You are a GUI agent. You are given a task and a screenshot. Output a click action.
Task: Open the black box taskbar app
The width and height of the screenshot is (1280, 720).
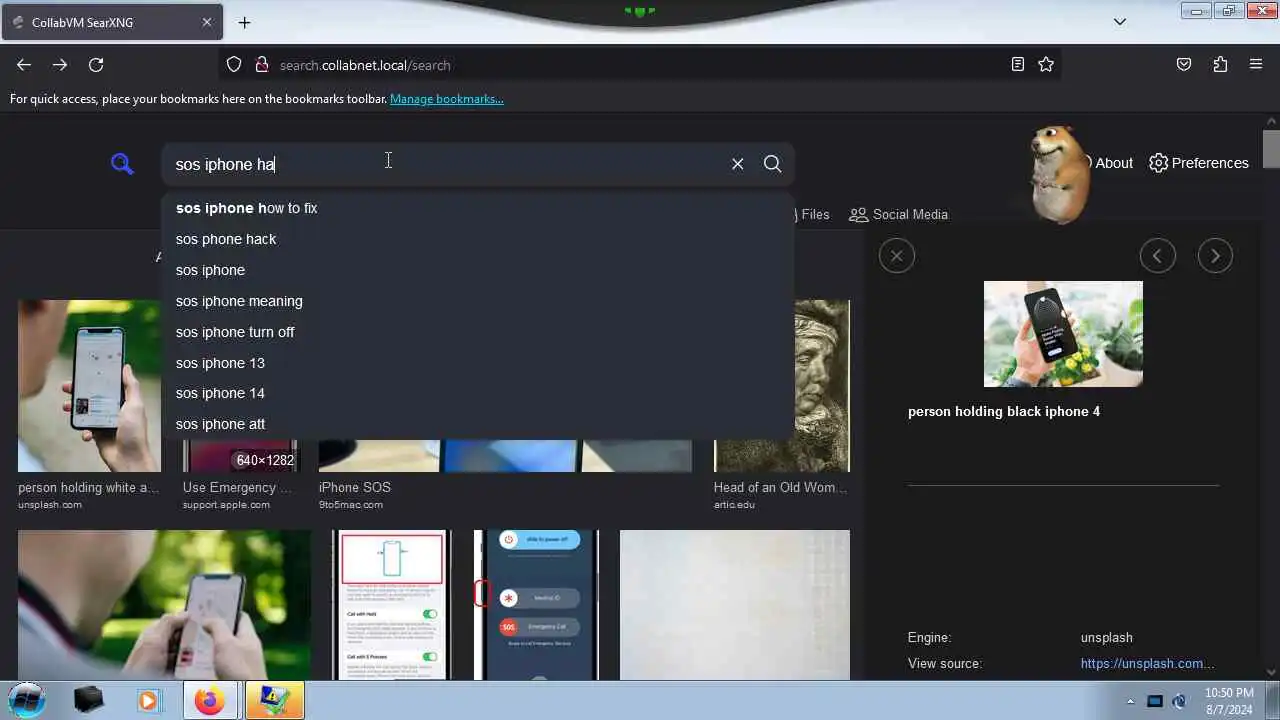click(x=88, y=701)
